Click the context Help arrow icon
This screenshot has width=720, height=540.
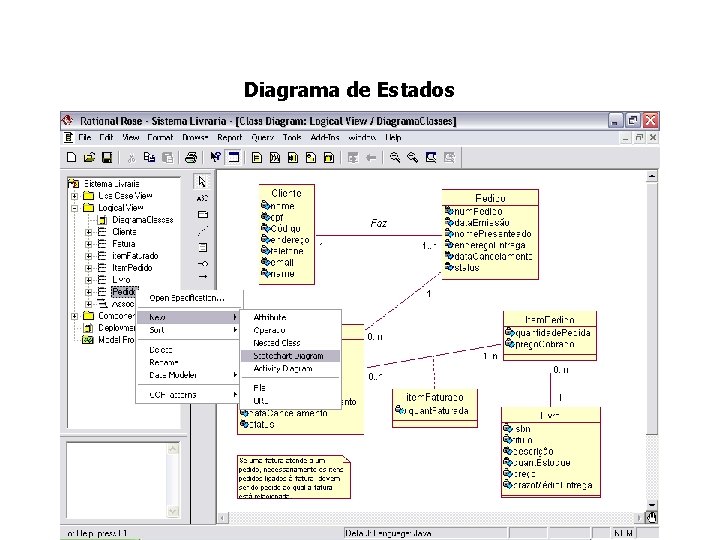tap(215, 158)
